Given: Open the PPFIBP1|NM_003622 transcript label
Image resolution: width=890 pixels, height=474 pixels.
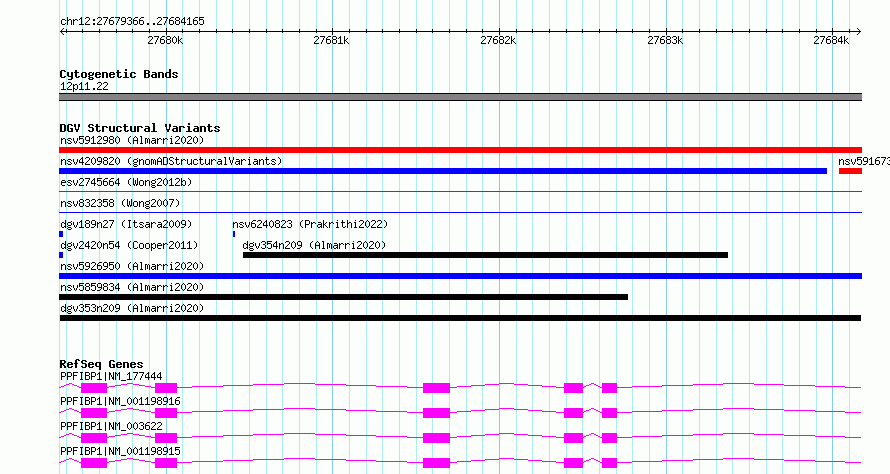Looking at the screenshot, I should click(x=111, y=426).
